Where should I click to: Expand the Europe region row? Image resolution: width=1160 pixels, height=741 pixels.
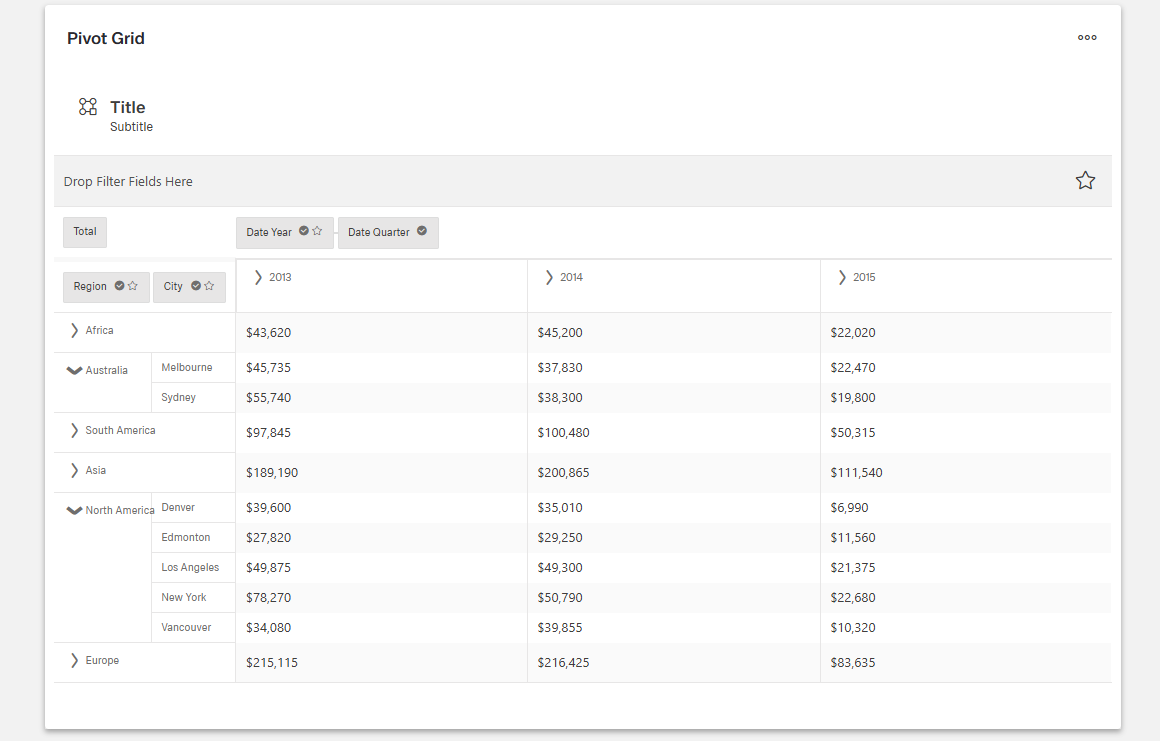(74, 660)
